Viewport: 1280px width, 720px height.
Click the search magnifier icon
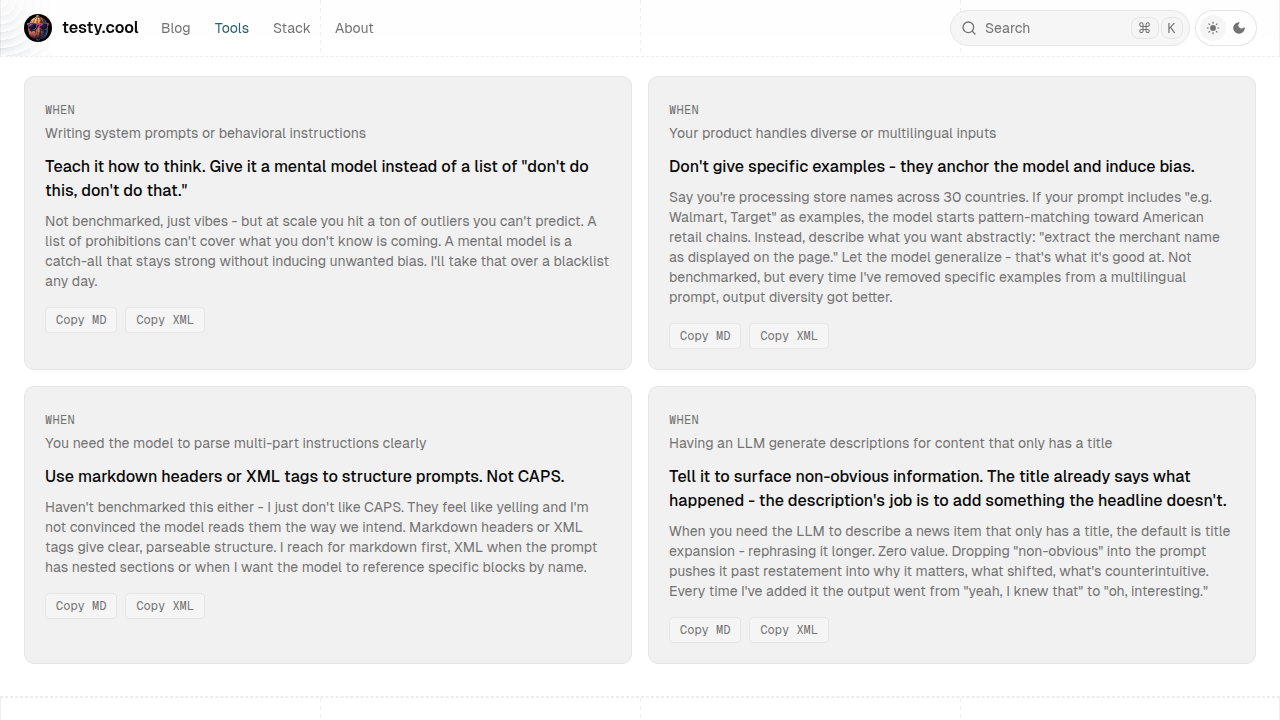tap(969, 28)
